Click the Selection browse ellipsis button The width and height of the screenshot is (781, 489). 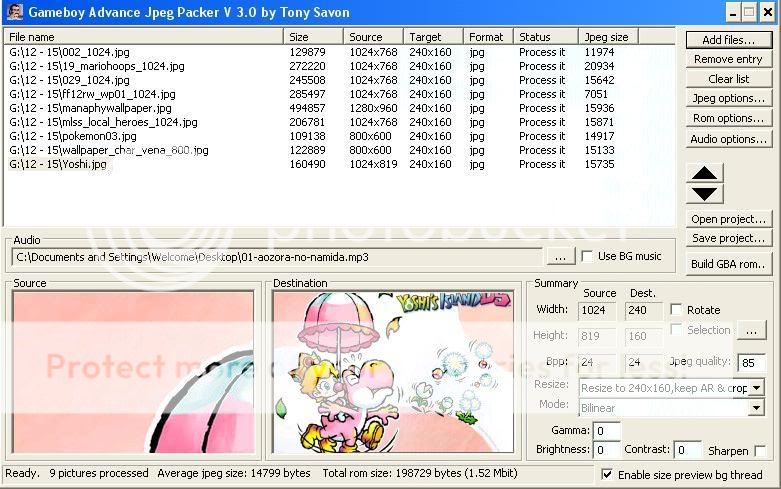click(x=751, y=330)
